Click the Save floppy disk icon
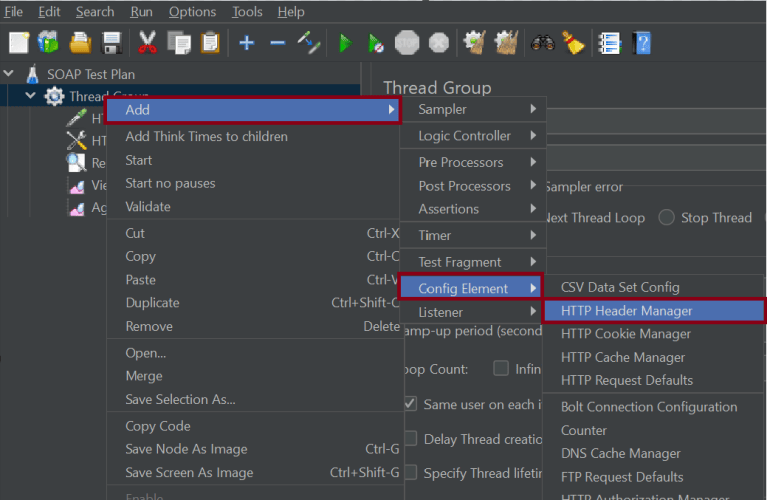Viewport: 767px width, 500px height. pos(112,43)
